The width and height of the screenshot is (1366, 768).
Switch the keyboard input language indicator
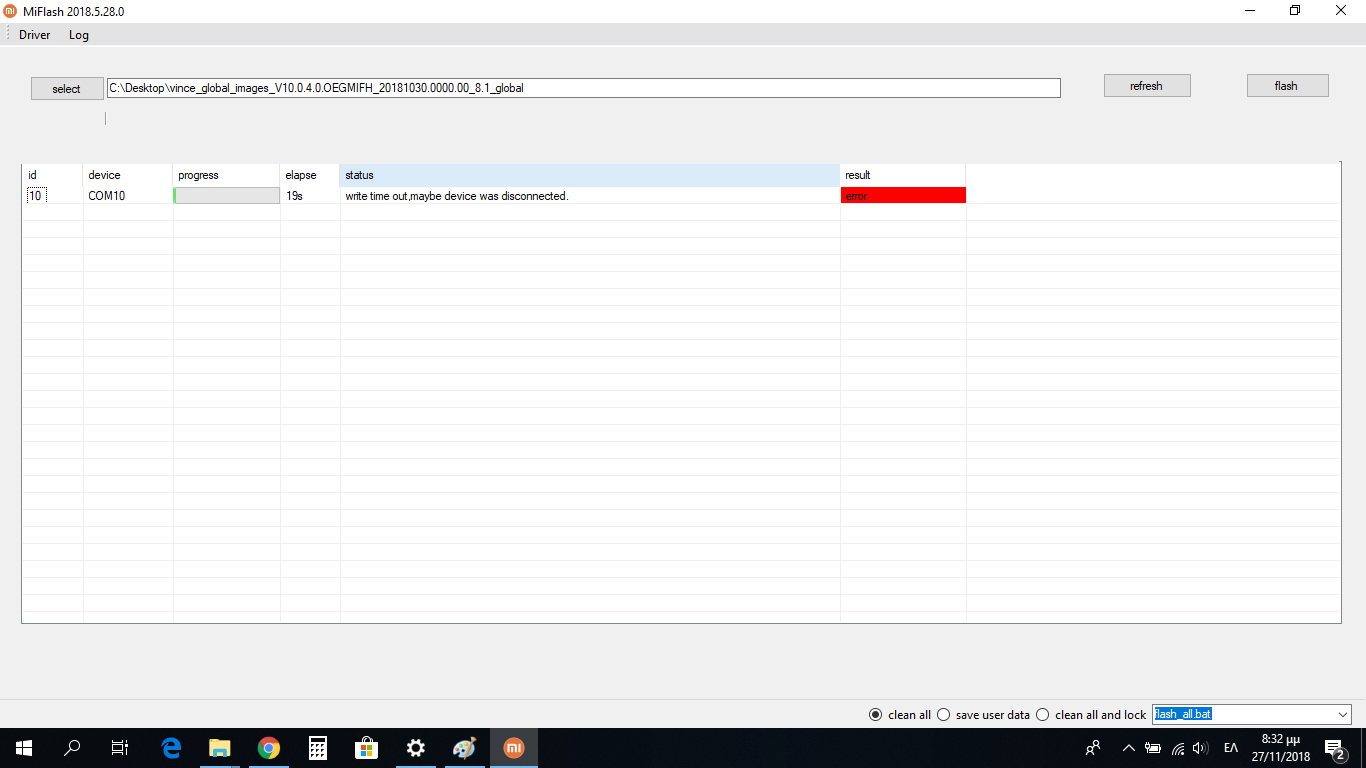click(x=1231, y=748)
